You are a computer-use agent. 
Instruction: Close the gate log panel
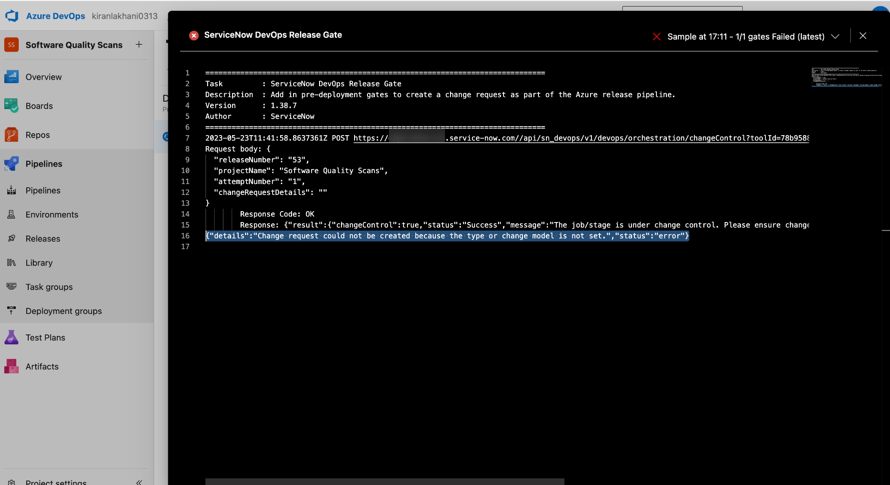(x=863, y=36)
